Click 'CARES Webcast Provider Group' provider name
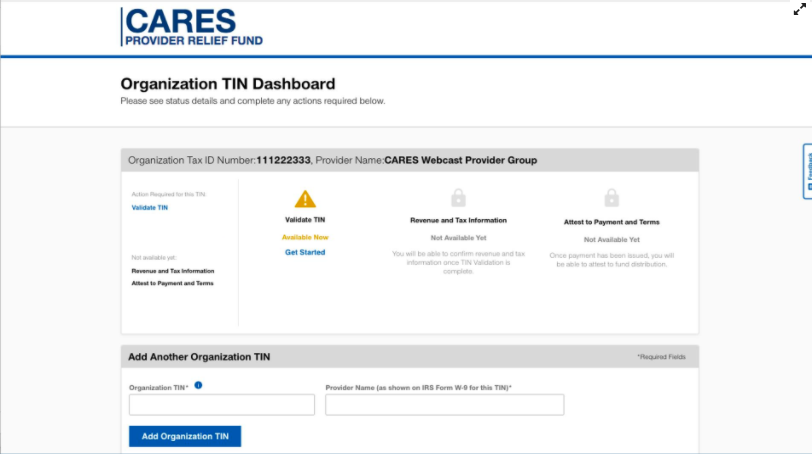Image resolution: width=812 pixels, height=454 pixels. (x=460, y=160)
